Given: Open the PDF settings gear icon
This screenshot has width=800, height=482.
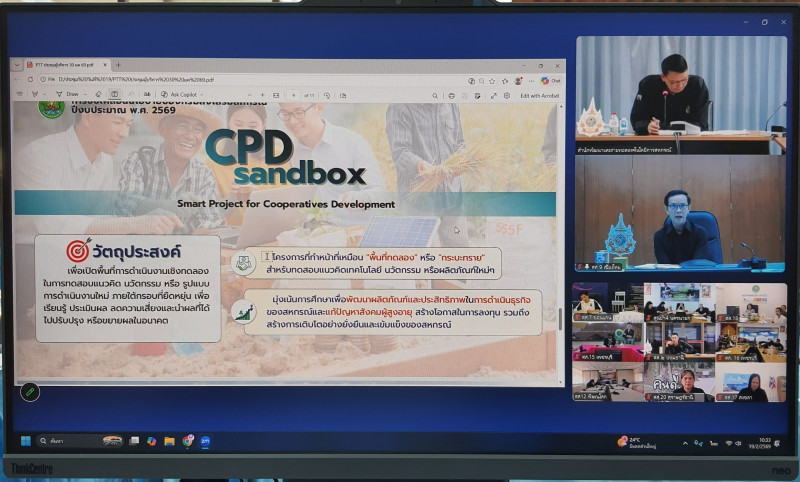Looking at the screenshot, I should click(507, 95).
